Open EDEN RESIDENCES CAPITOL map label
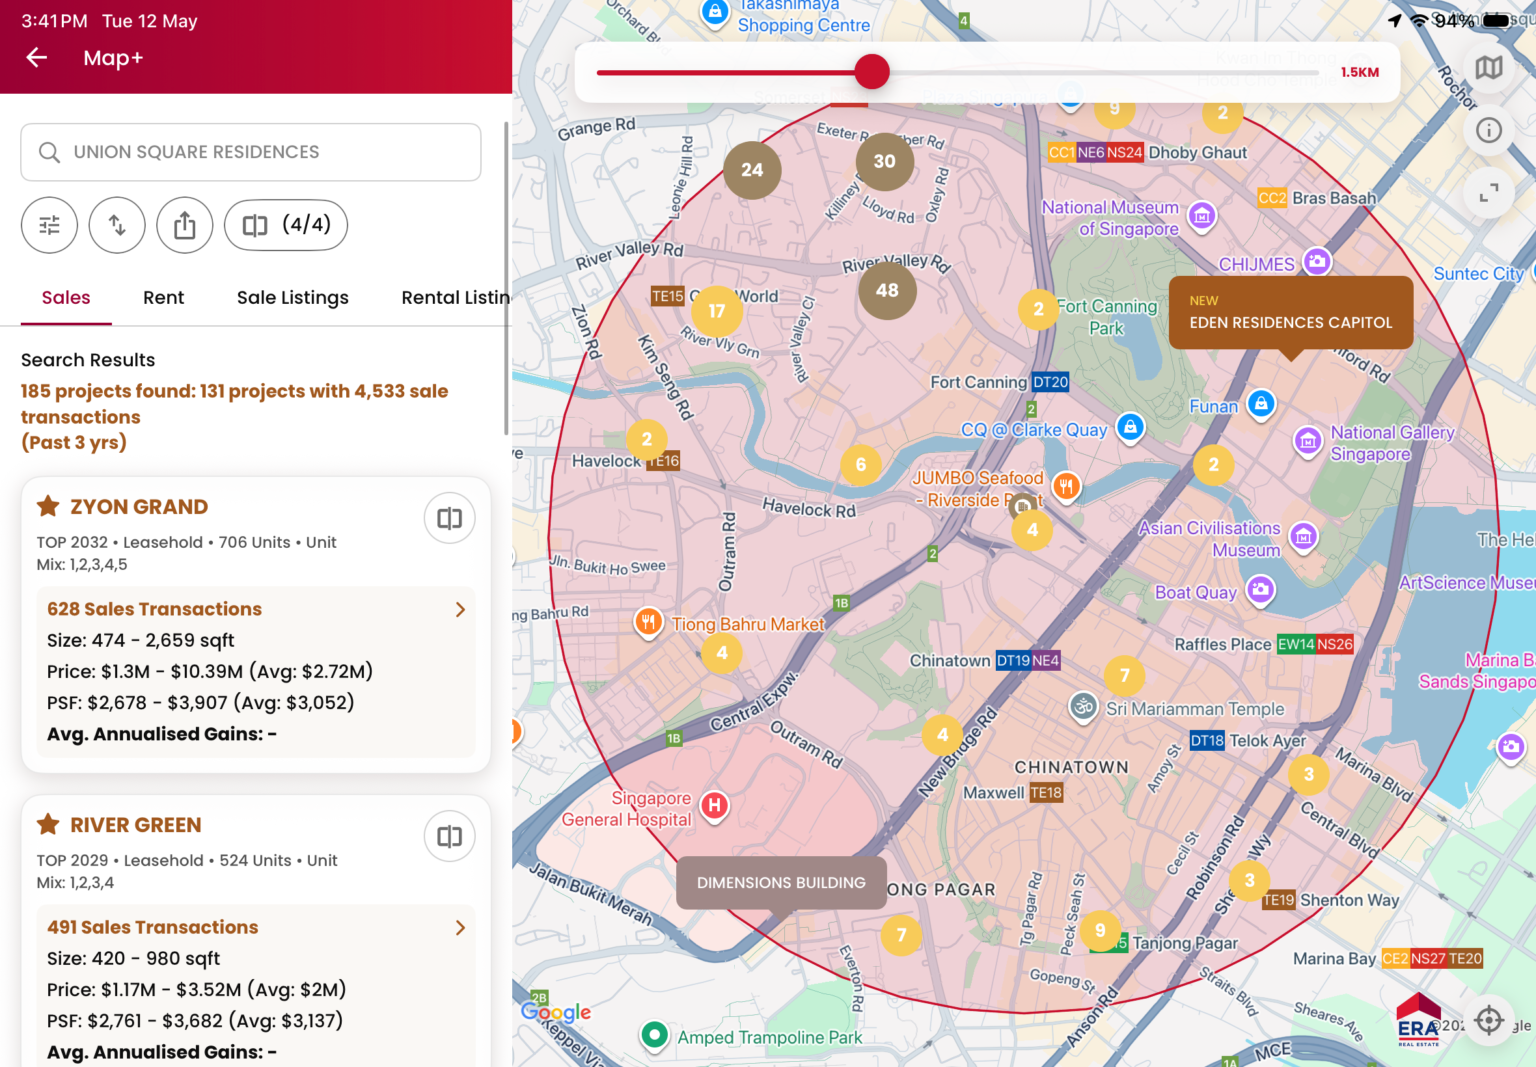 (1291, 313)
